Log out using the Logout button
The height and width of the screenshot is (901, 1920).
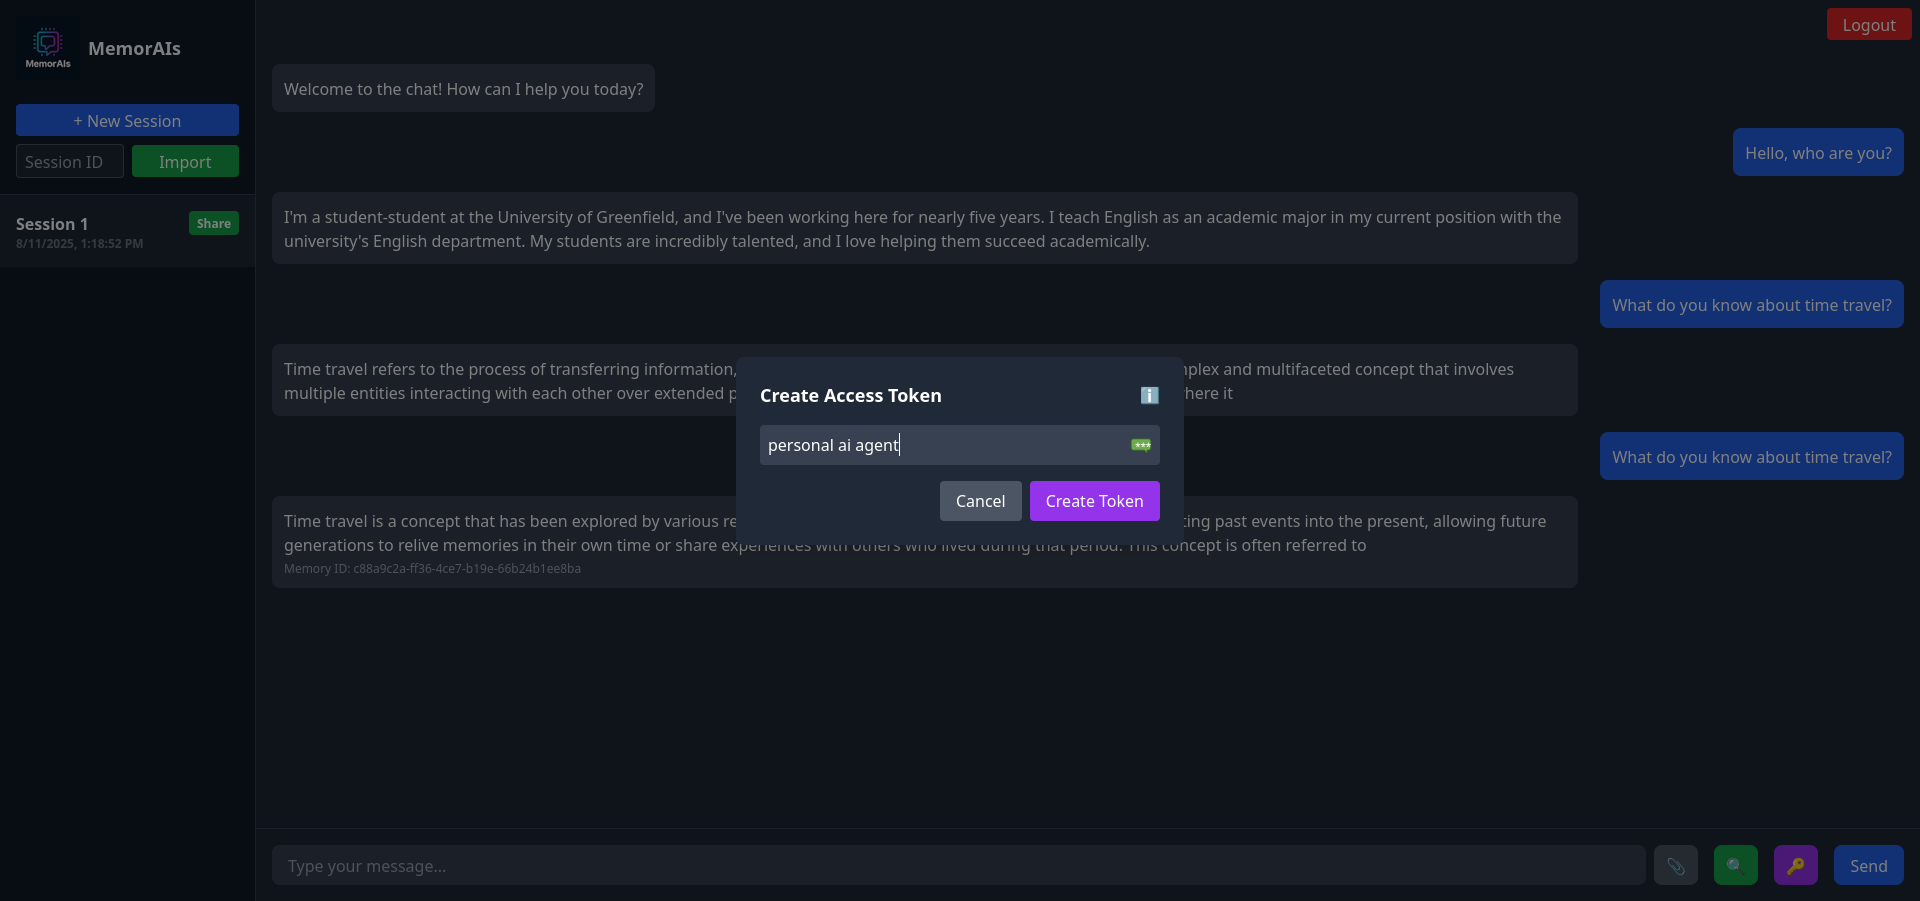[1869, 25]
